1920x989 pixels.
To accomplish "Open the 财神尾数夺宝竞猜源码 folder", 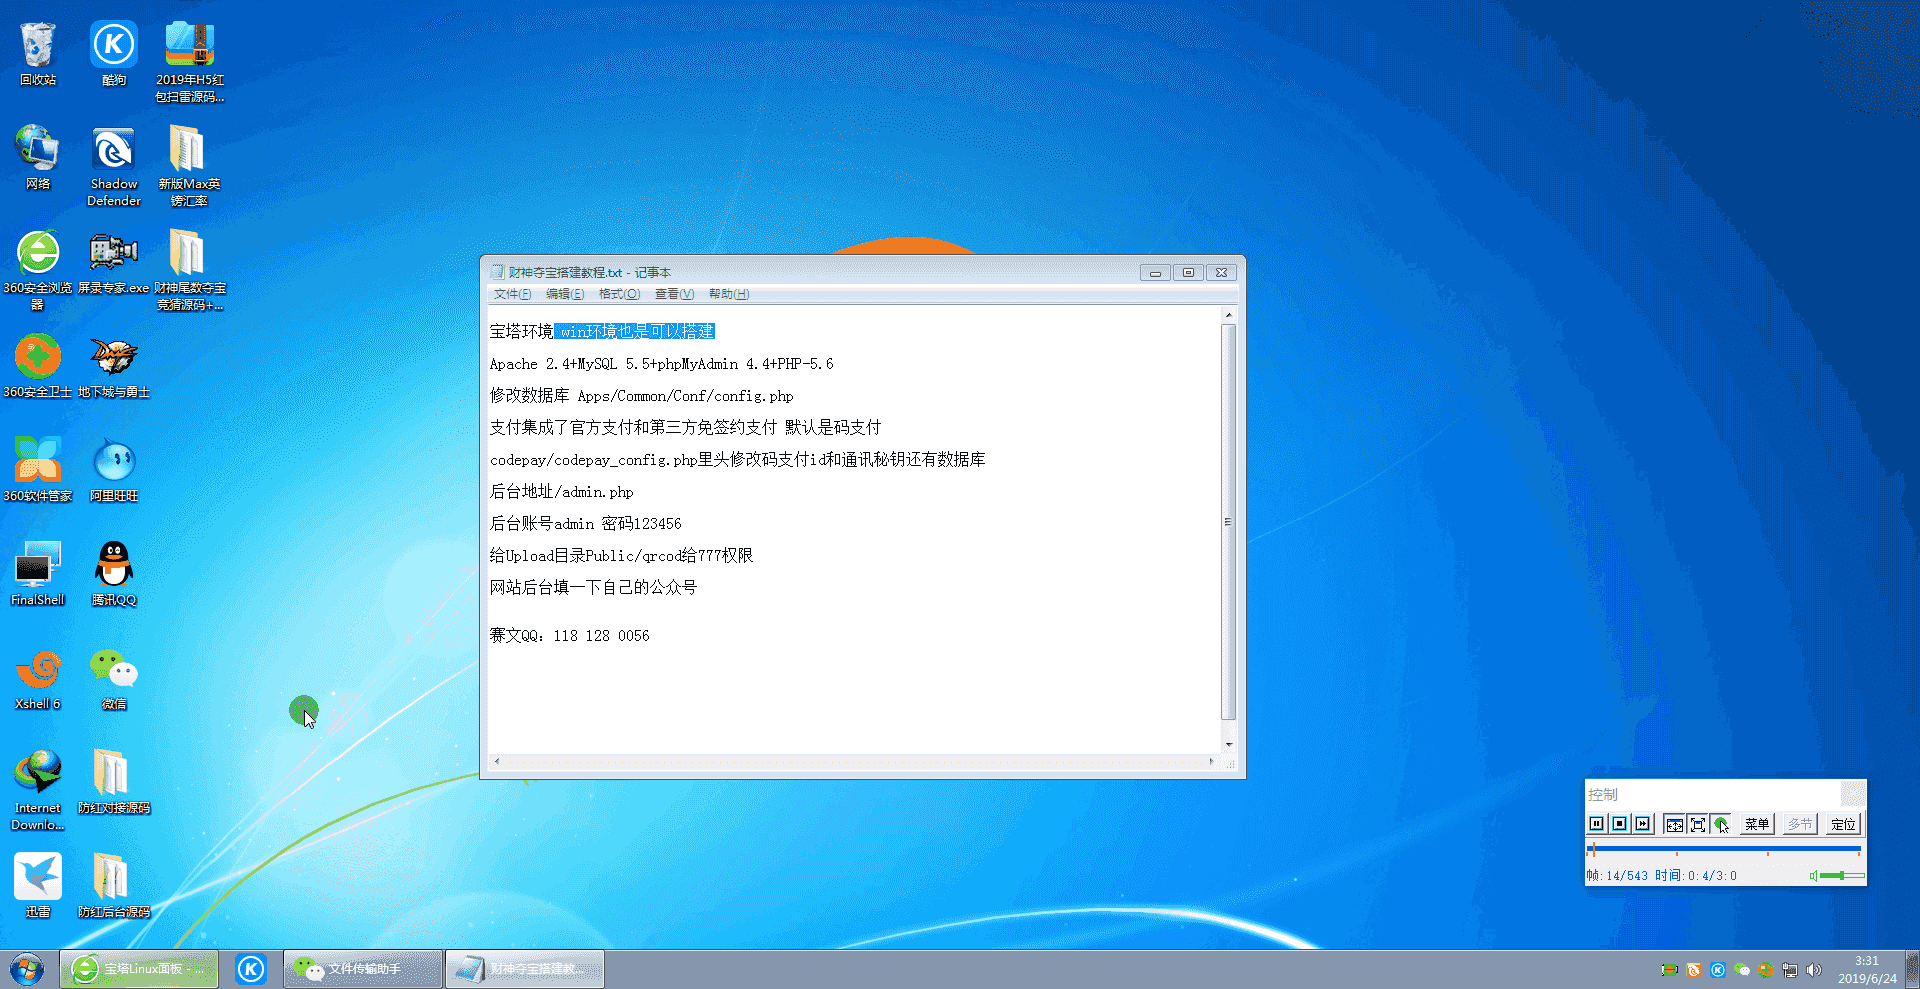I will [189, 269].
